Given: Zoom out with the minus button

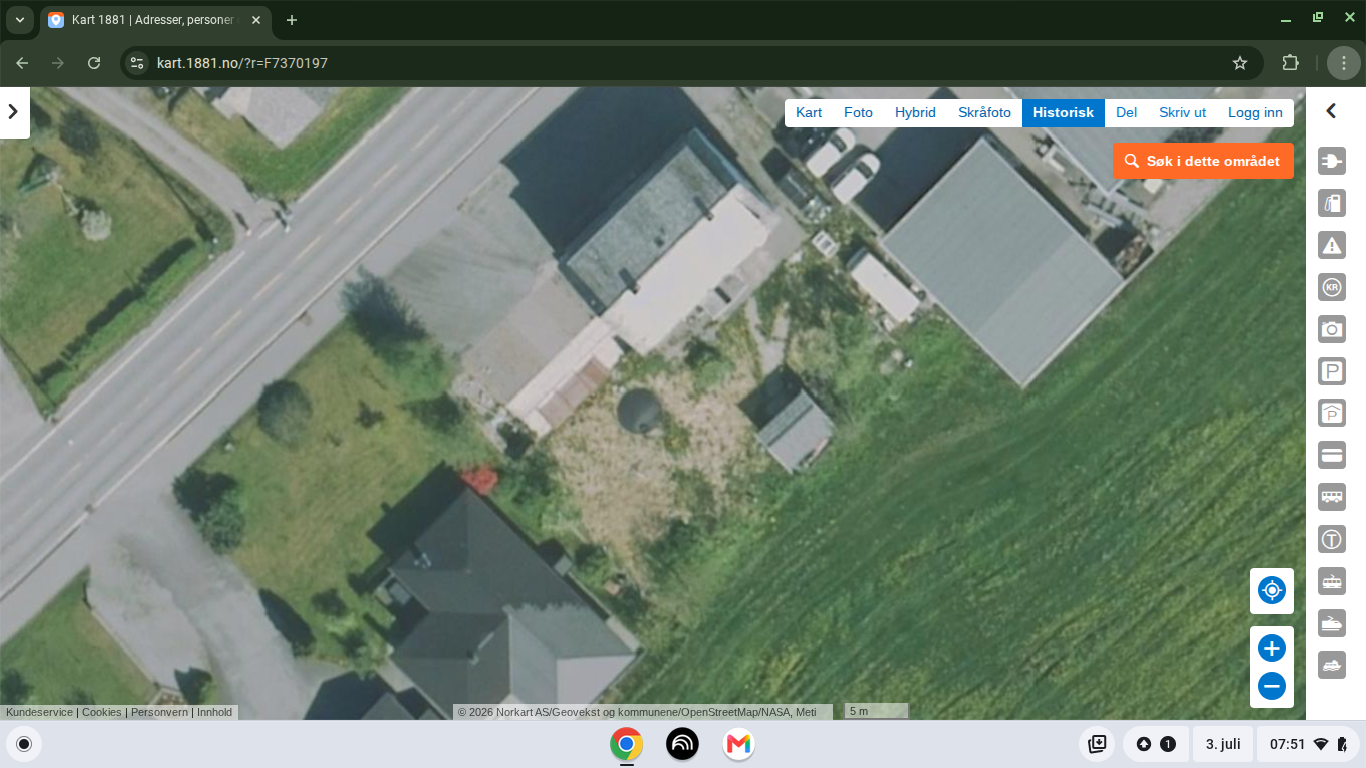Looking at the screenshot, I should (x=1272, y=686).
